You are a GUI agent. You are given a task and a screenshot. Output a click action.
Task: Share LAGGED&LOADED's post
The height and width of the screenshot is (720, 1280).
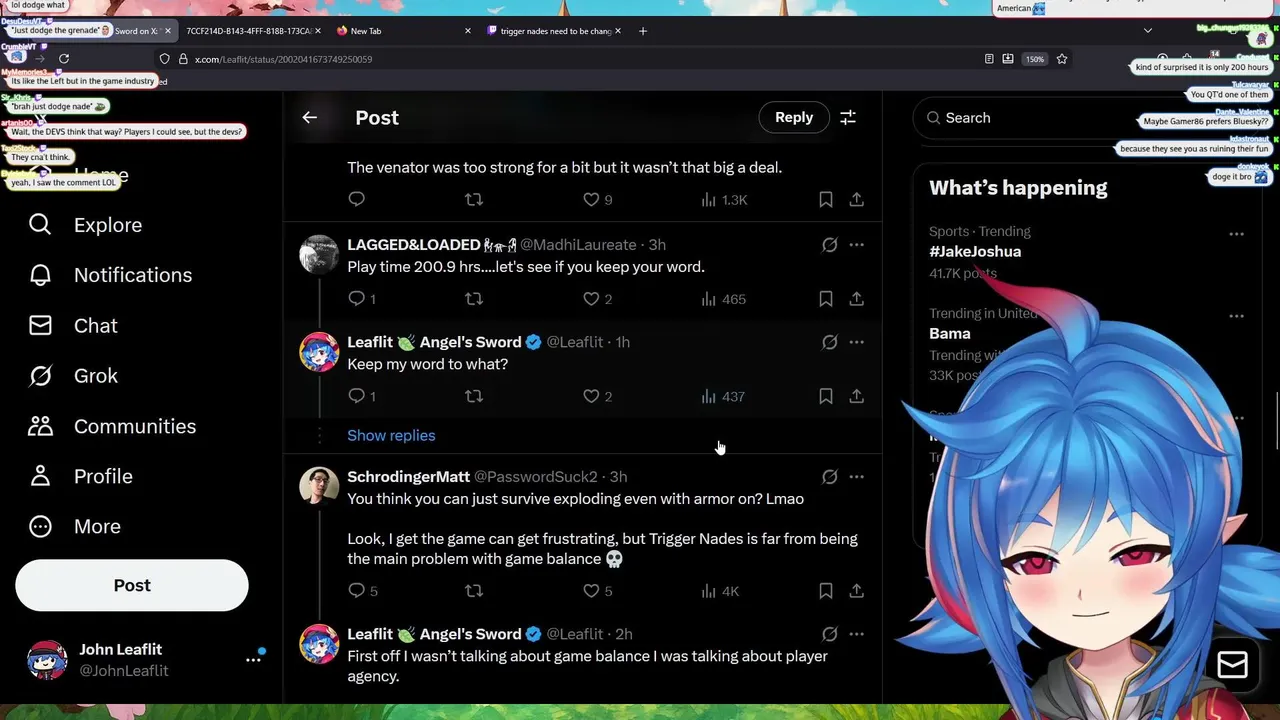pyautogui.click(x=857, y=298)
